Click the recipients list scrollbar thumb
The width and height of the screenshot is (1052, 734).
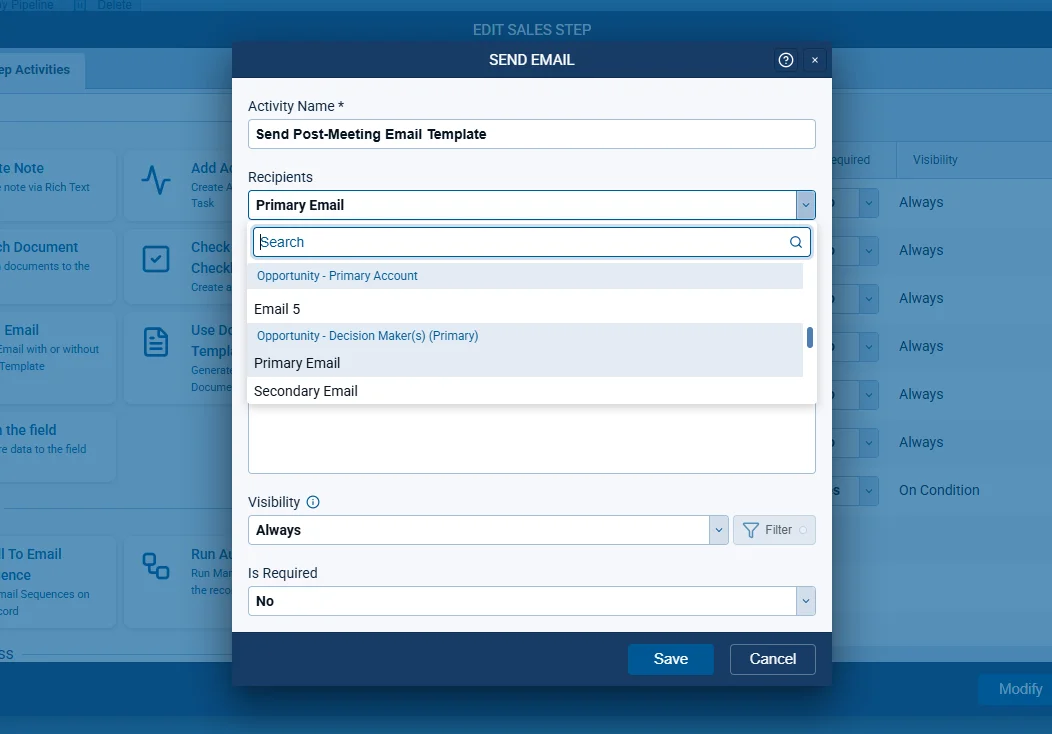tap(810, 337)
